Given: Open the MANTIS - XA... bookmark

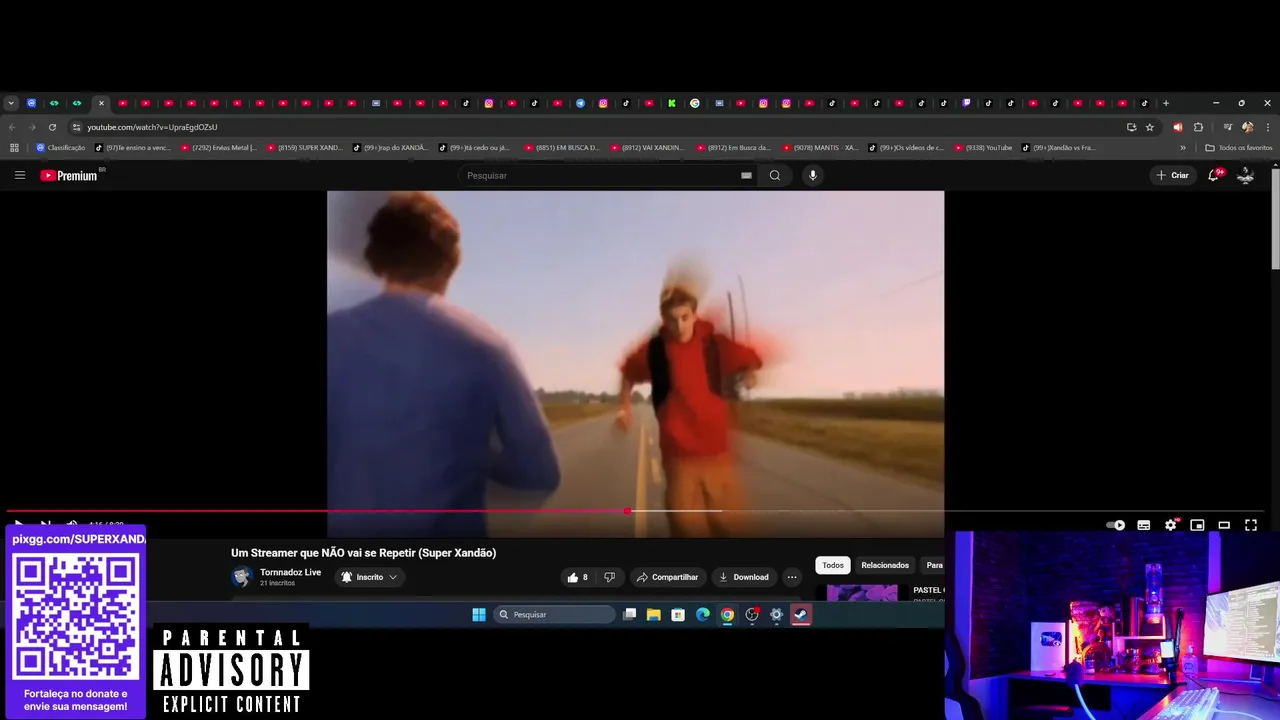Looking at the screenshot, I should point(820,147).
